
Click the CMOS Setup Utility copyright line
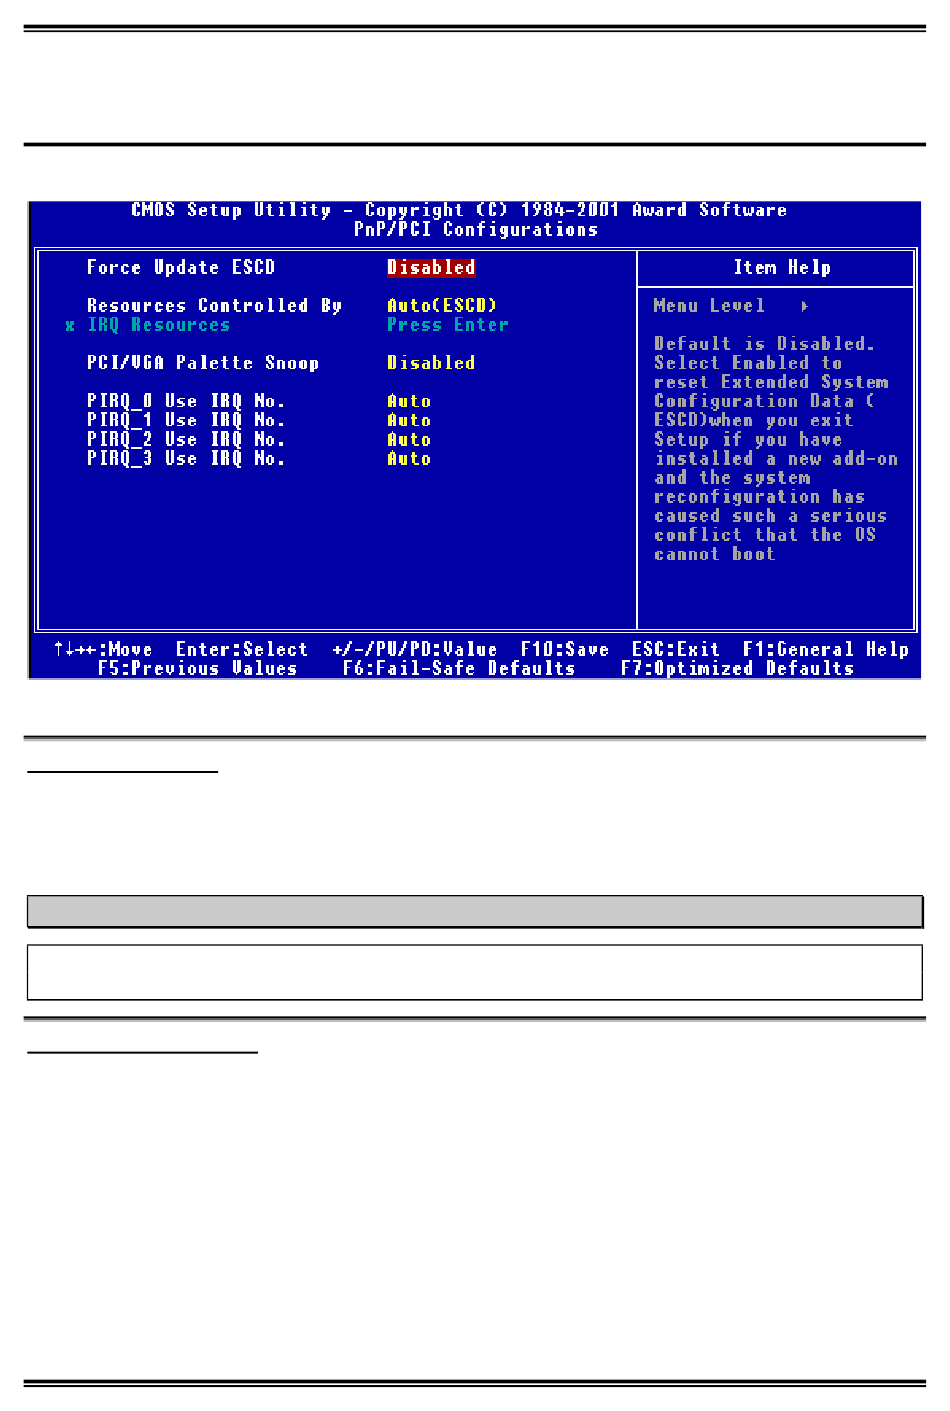pyautogui.click(x=459, y=210)
